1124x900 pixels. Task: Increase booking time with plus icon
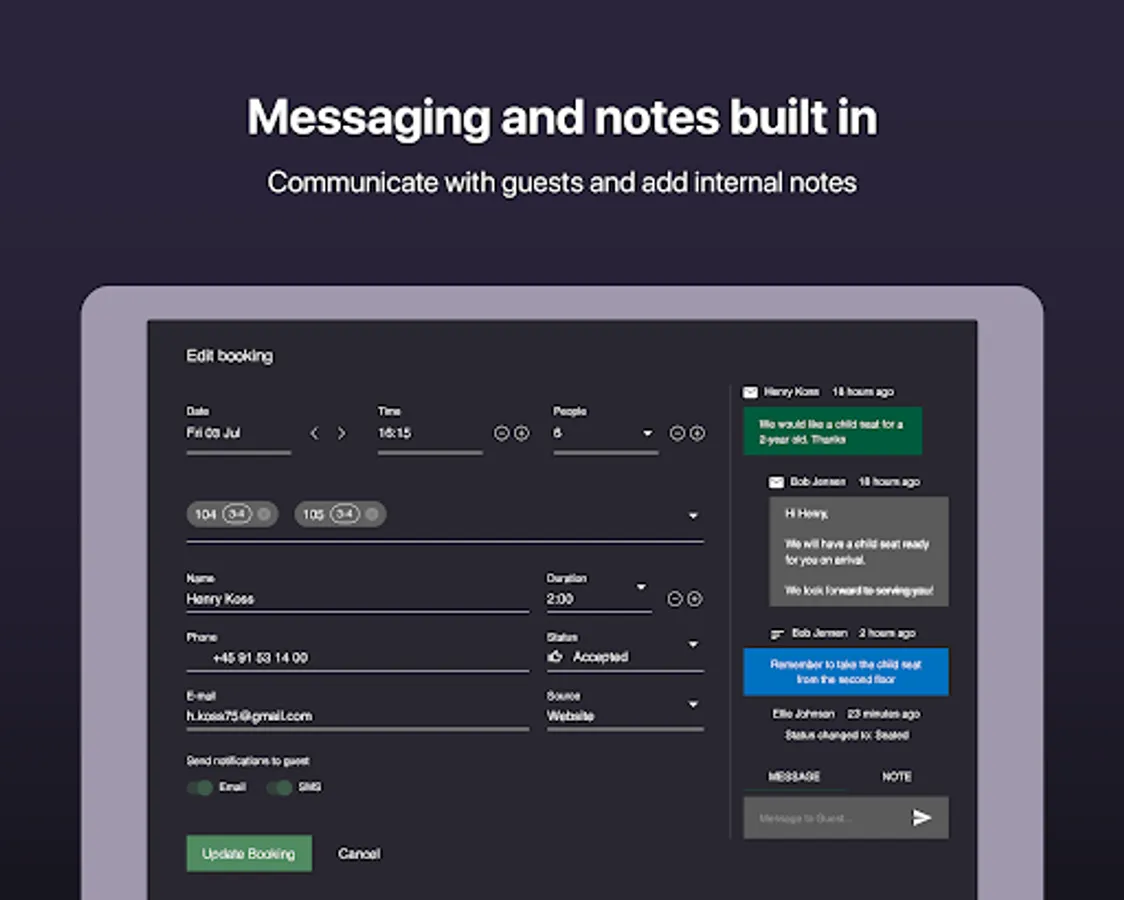(x=522, y=434)
